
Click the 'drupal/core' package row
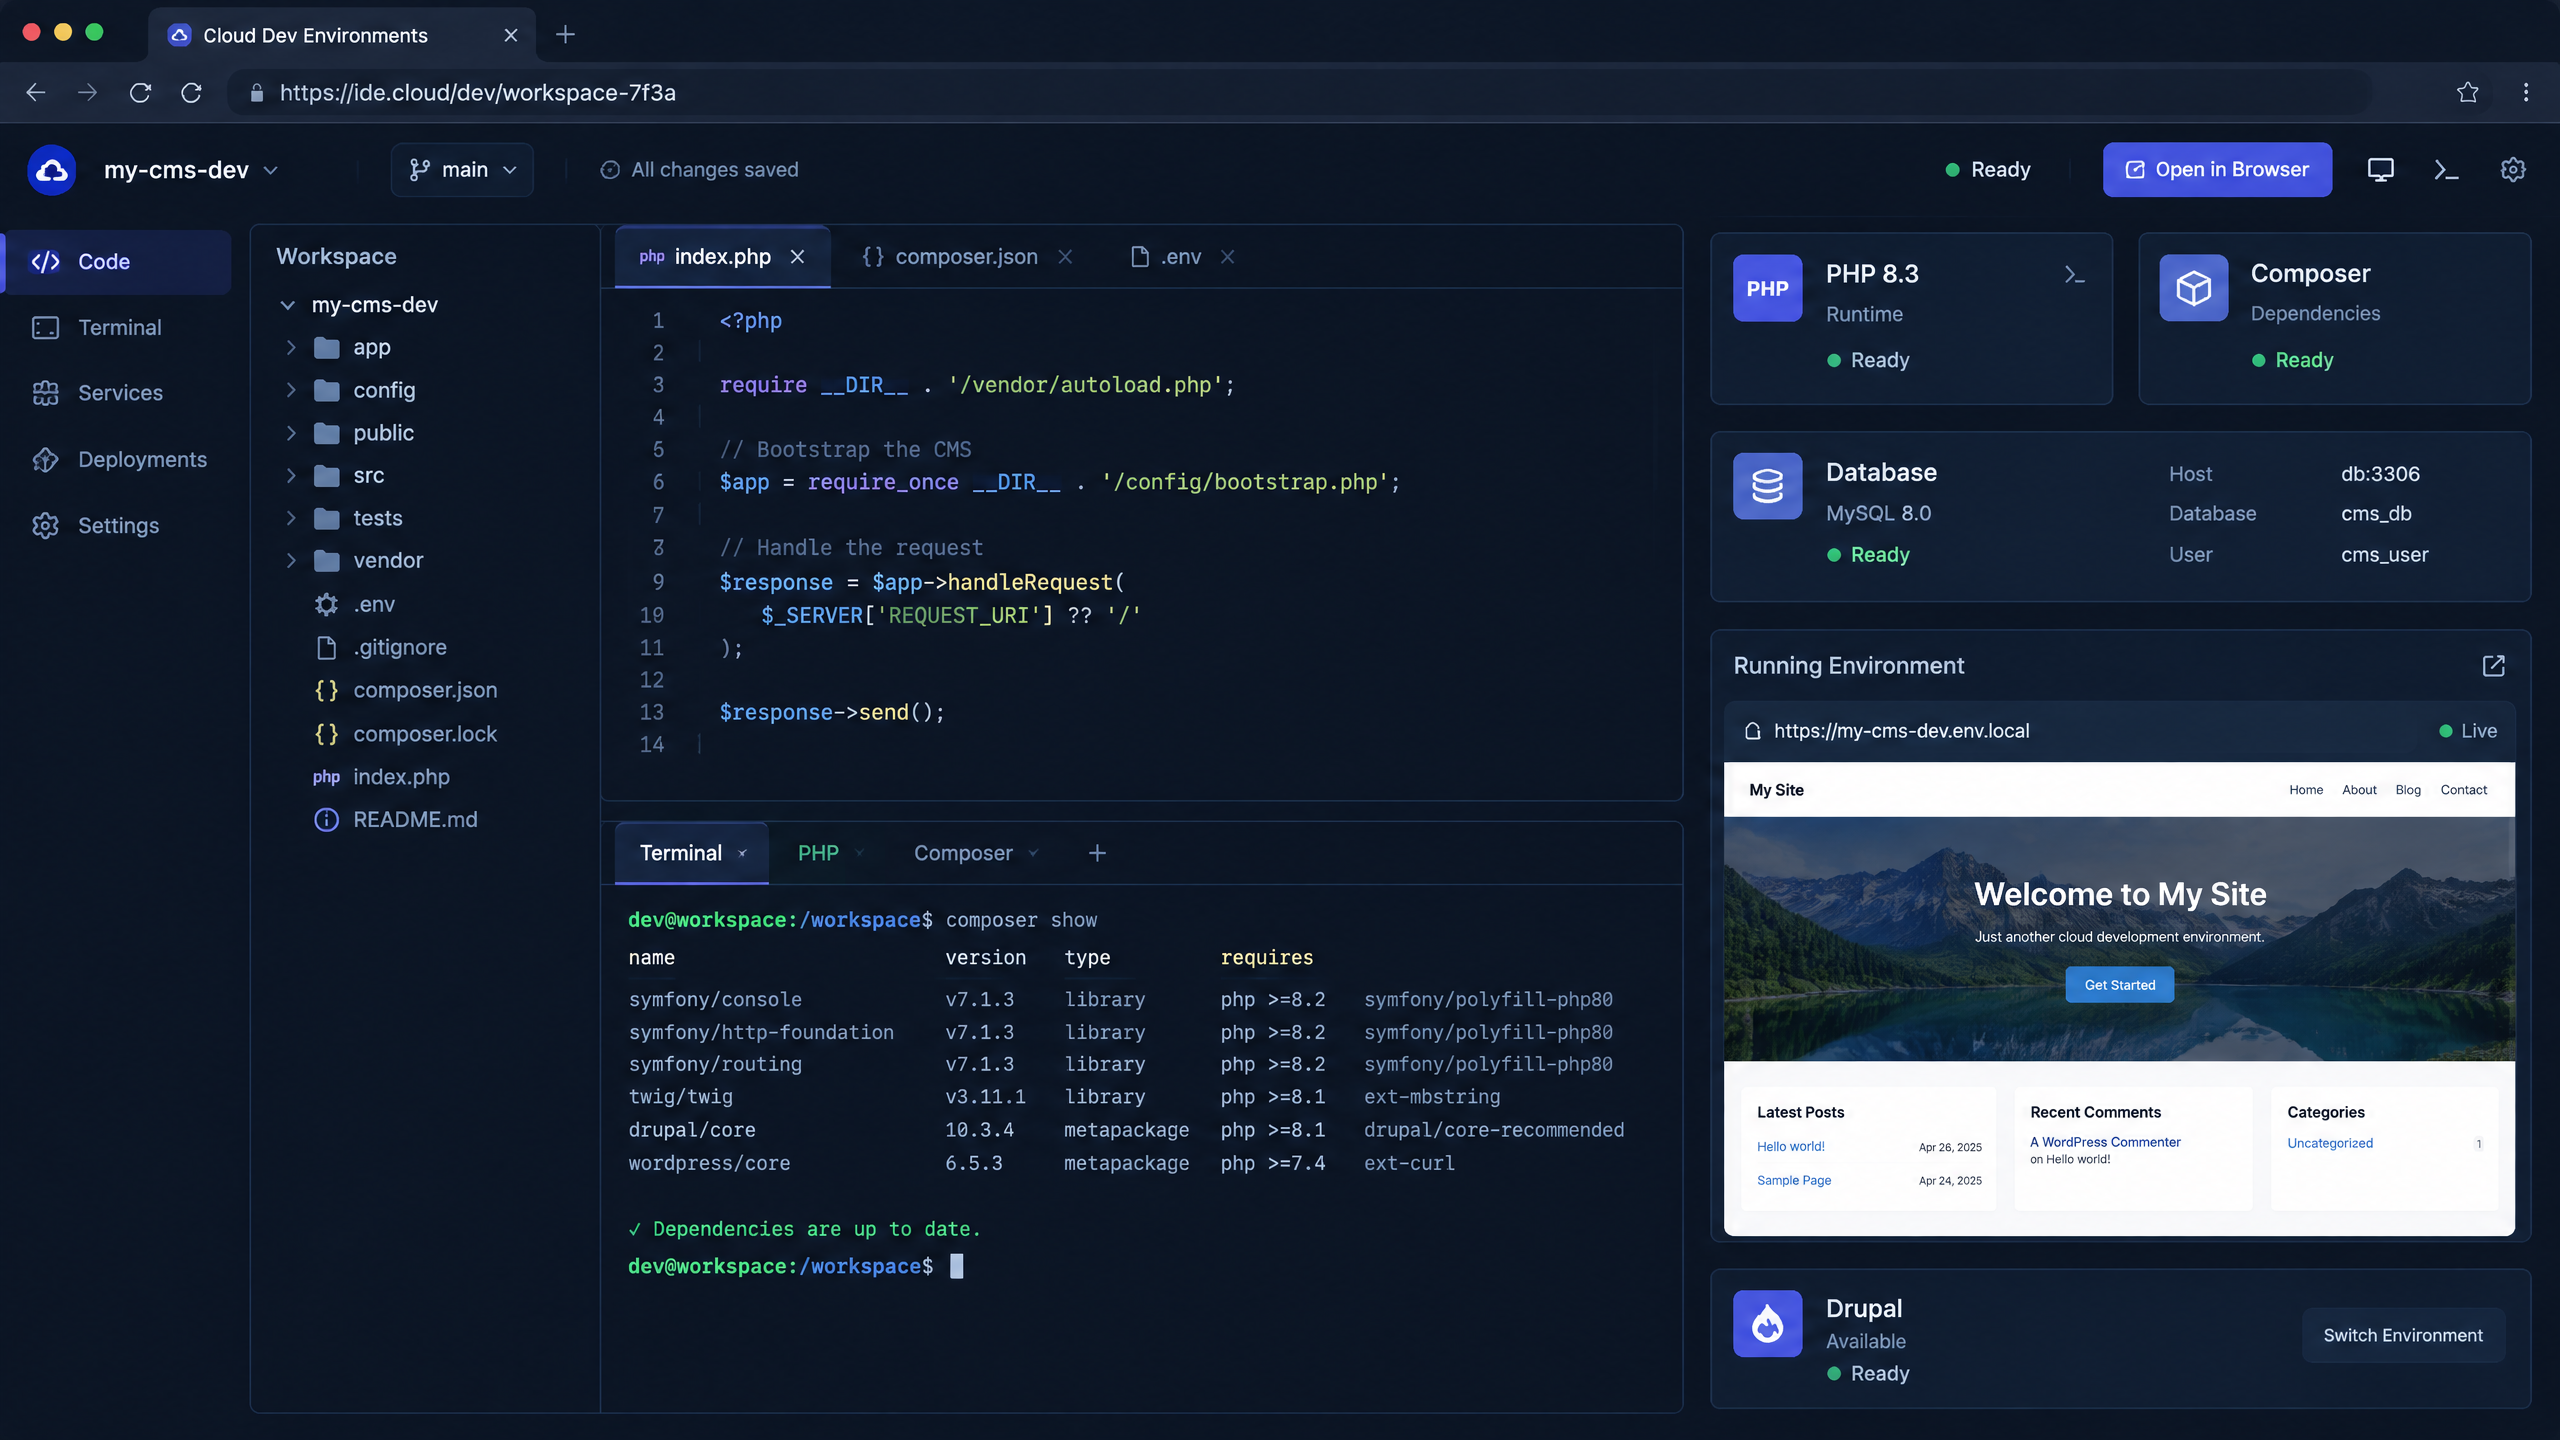tap(1126, 1130)
